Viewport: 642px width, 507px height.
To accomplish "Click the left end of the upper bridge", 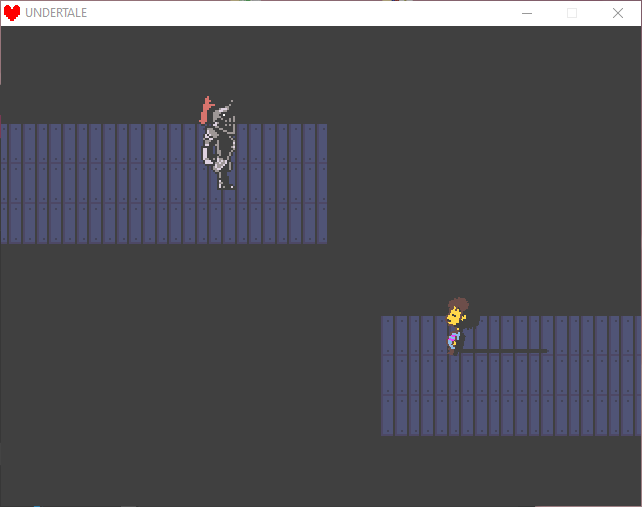I will 10,184.
